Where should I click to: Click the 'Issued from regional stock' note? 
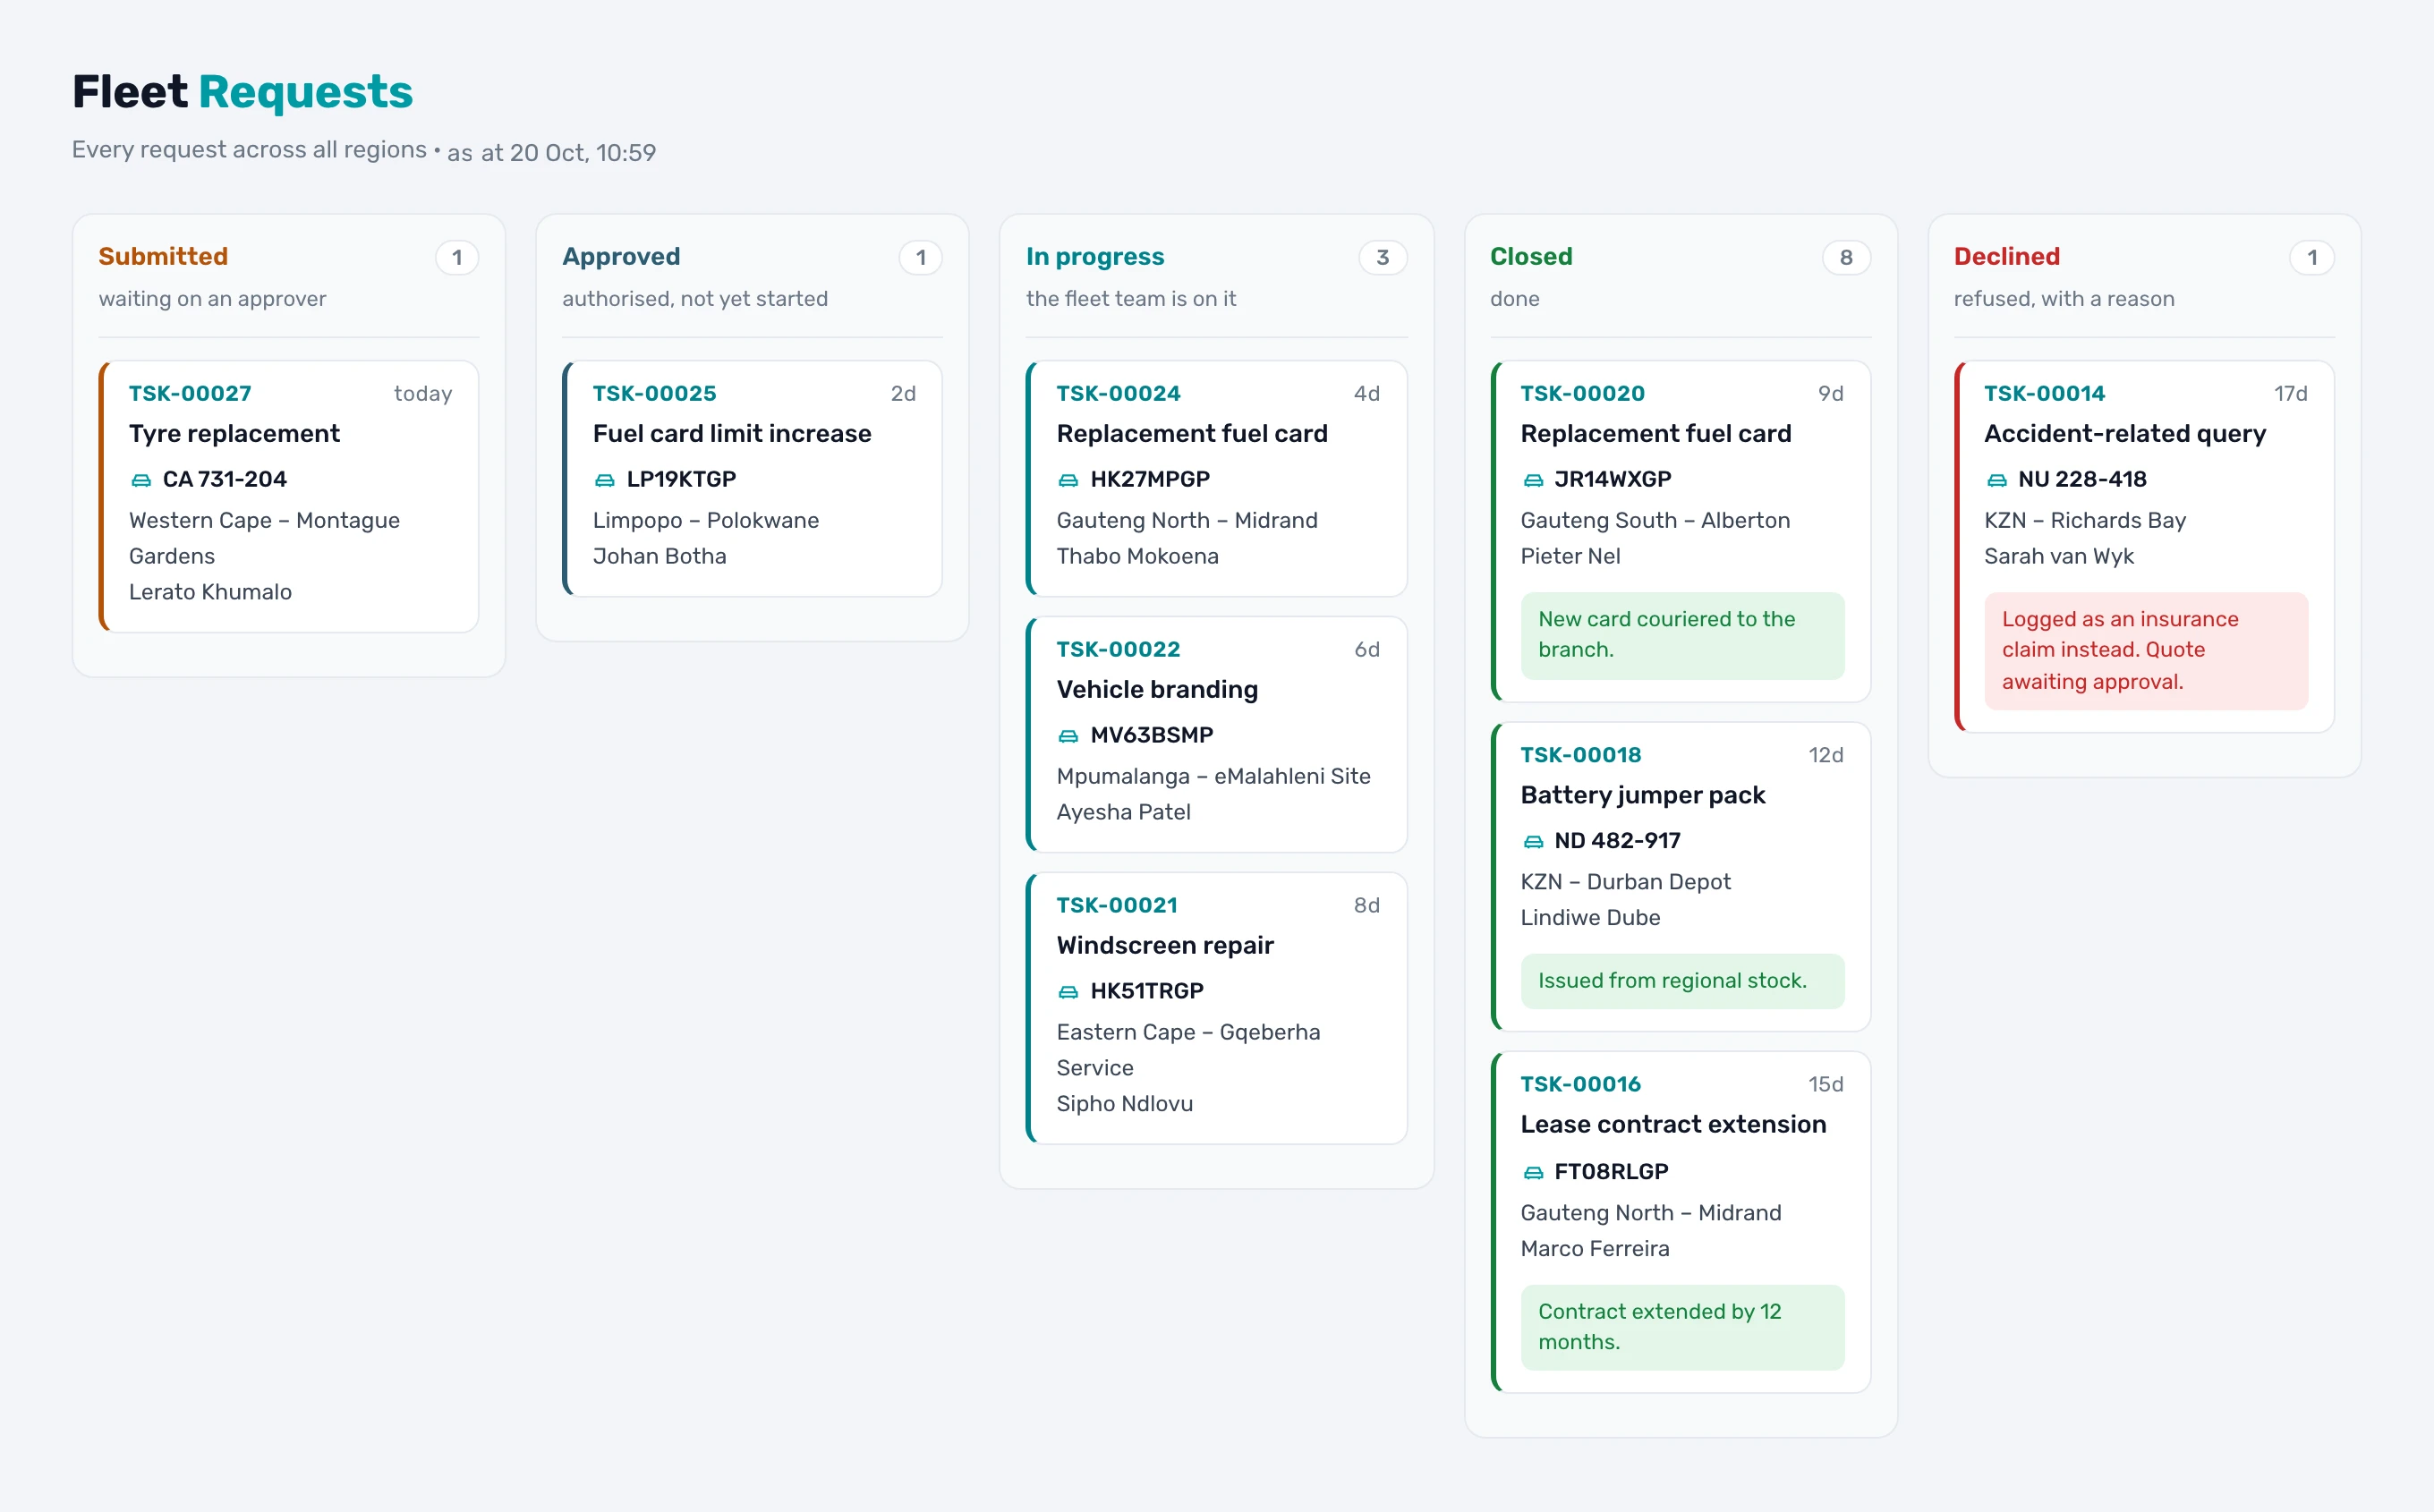coord(1682,982)
